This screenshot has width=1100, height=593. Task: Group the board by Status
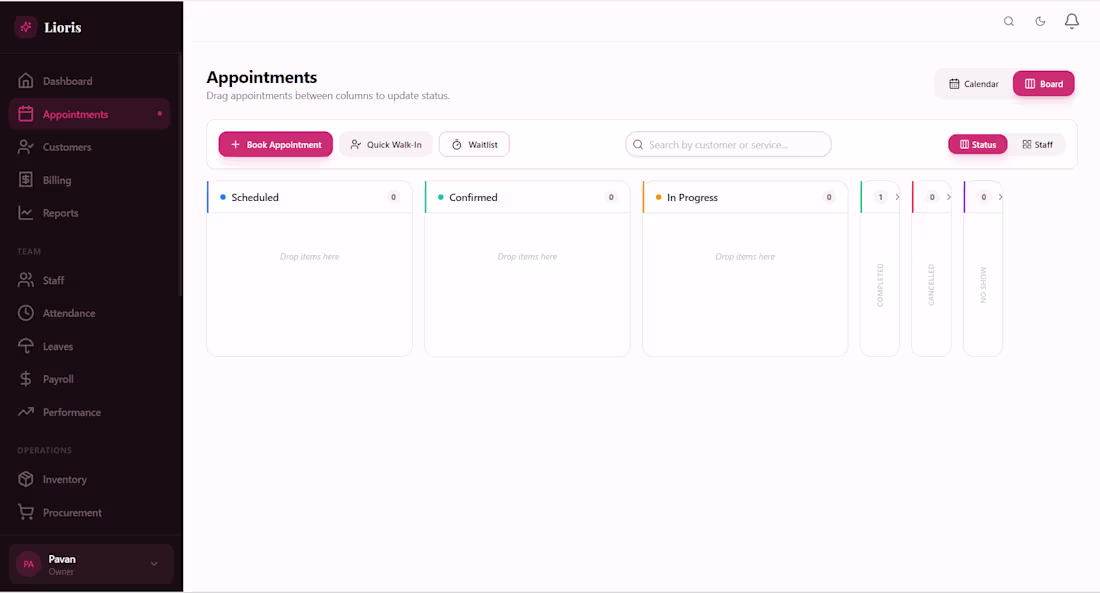tap(978, 145)
